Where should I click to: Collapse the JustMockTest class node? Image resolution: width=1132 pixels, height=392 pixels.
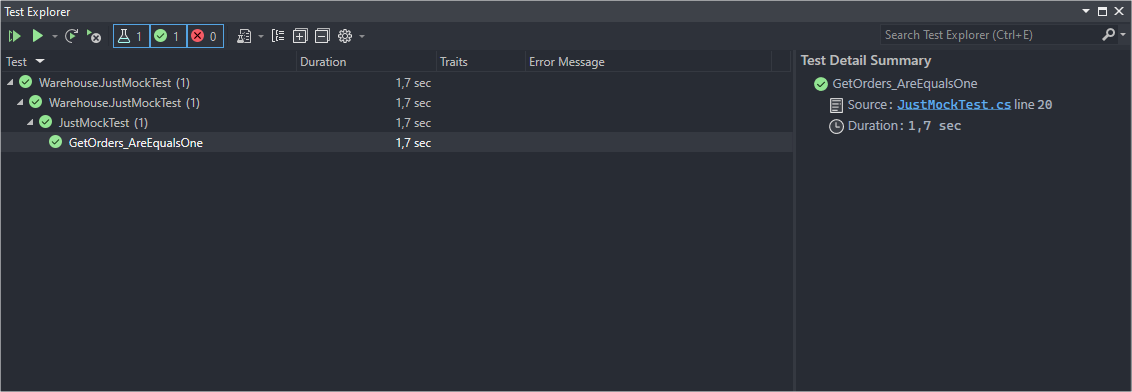pyautogui.click(x=30, y=123)
